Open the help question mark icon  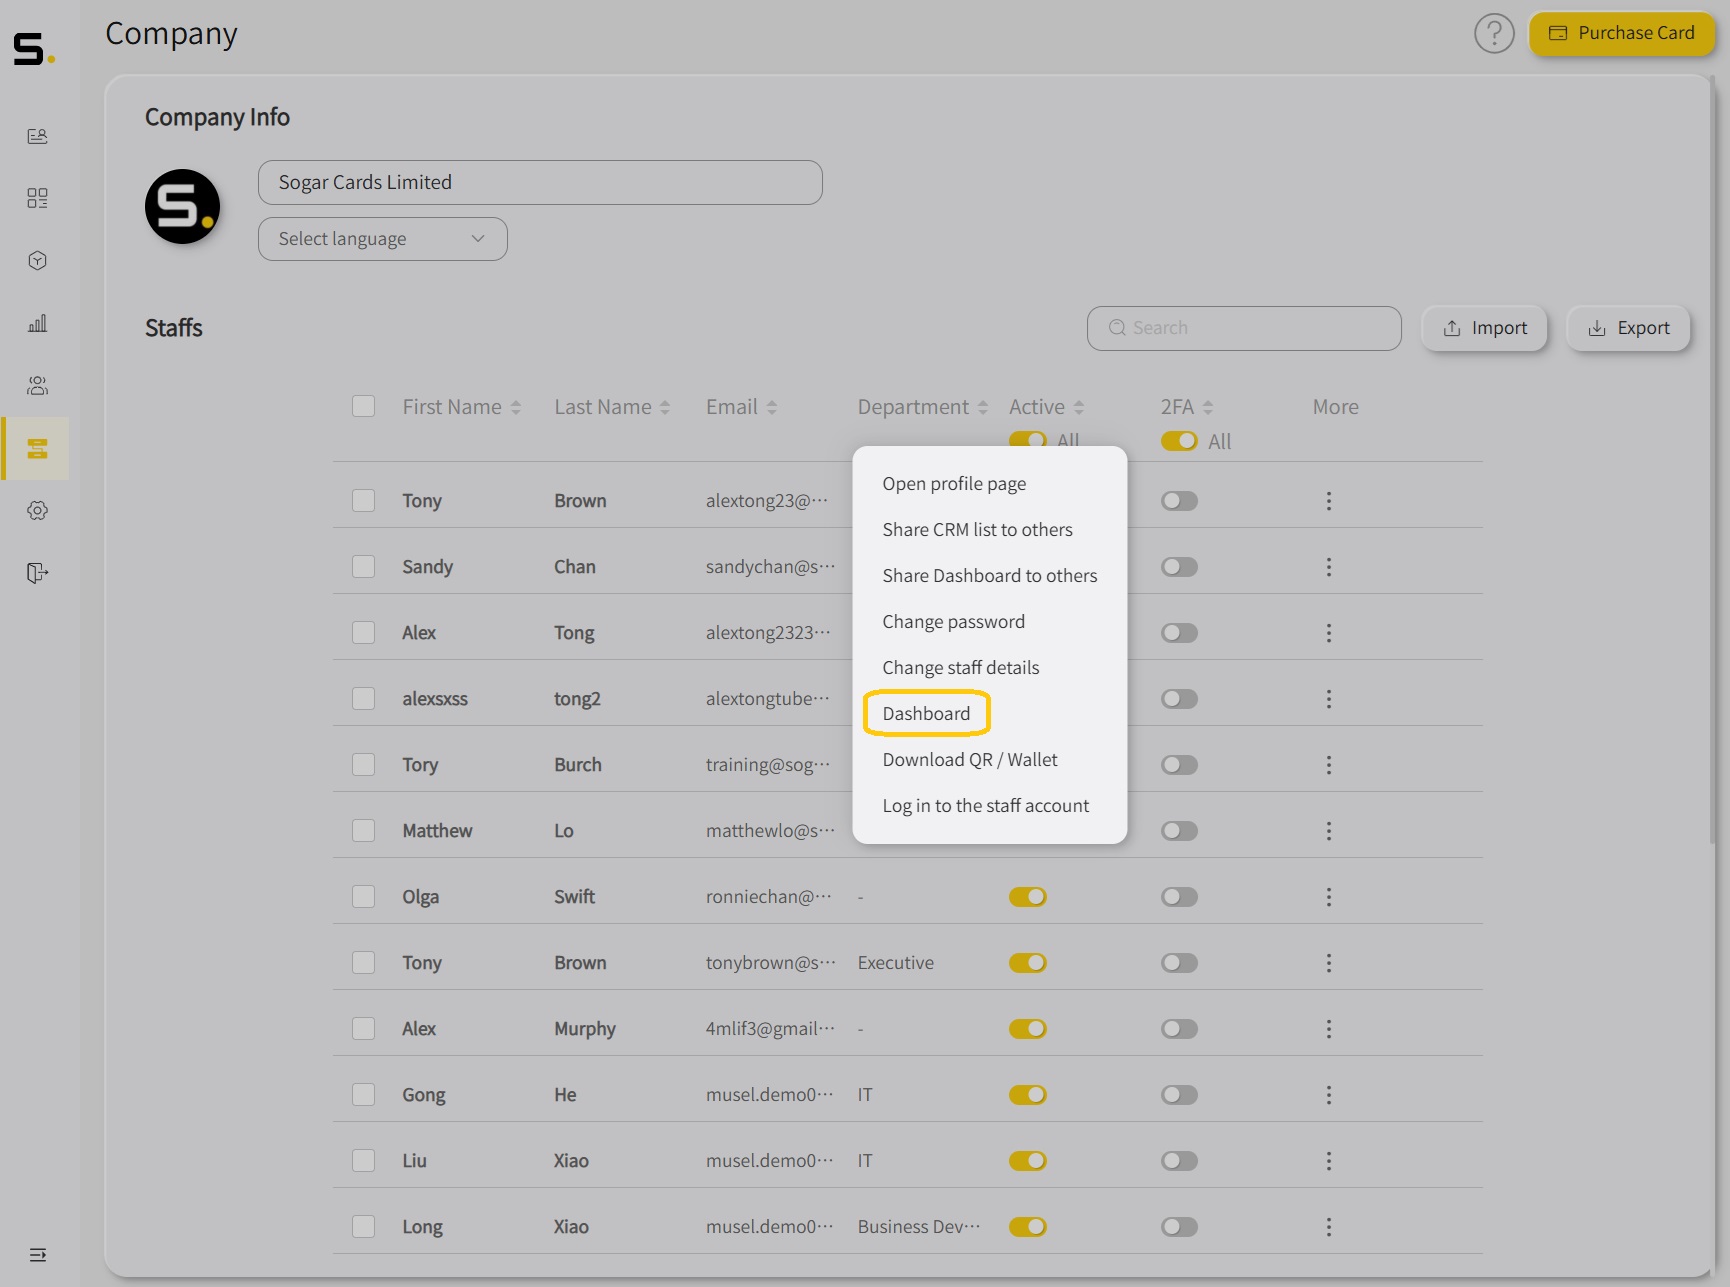click(x=1494, y=33)
